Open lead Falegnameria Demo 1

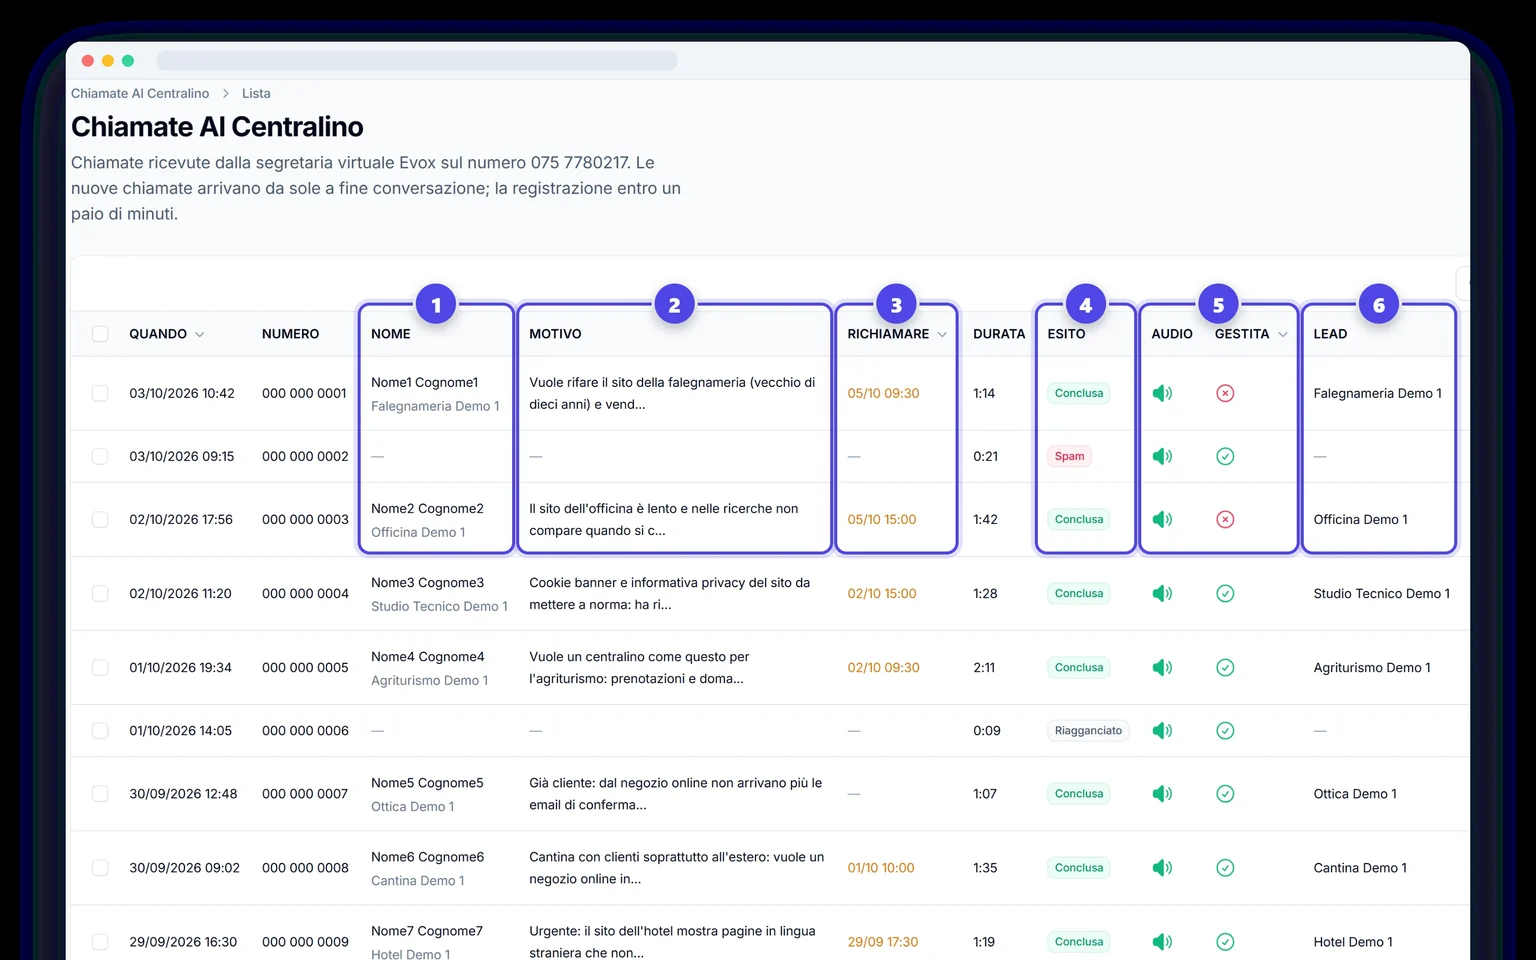click(1377, 393)
